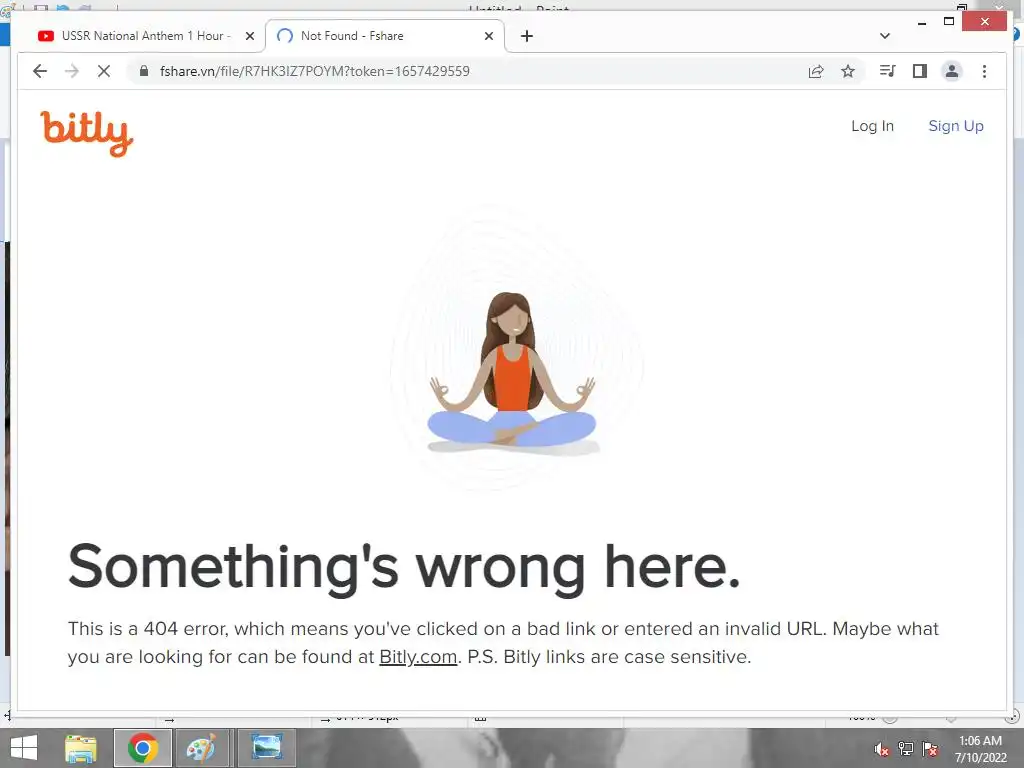Viewport: 1024px width, 768px height.
Task: Stop loading the page
Action: [104, 71]
